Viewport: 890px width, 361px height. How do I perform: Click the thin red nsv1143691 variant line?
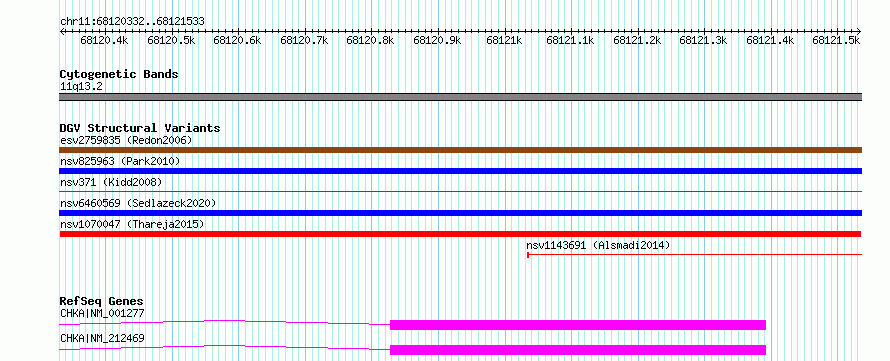tap(695, 255)
